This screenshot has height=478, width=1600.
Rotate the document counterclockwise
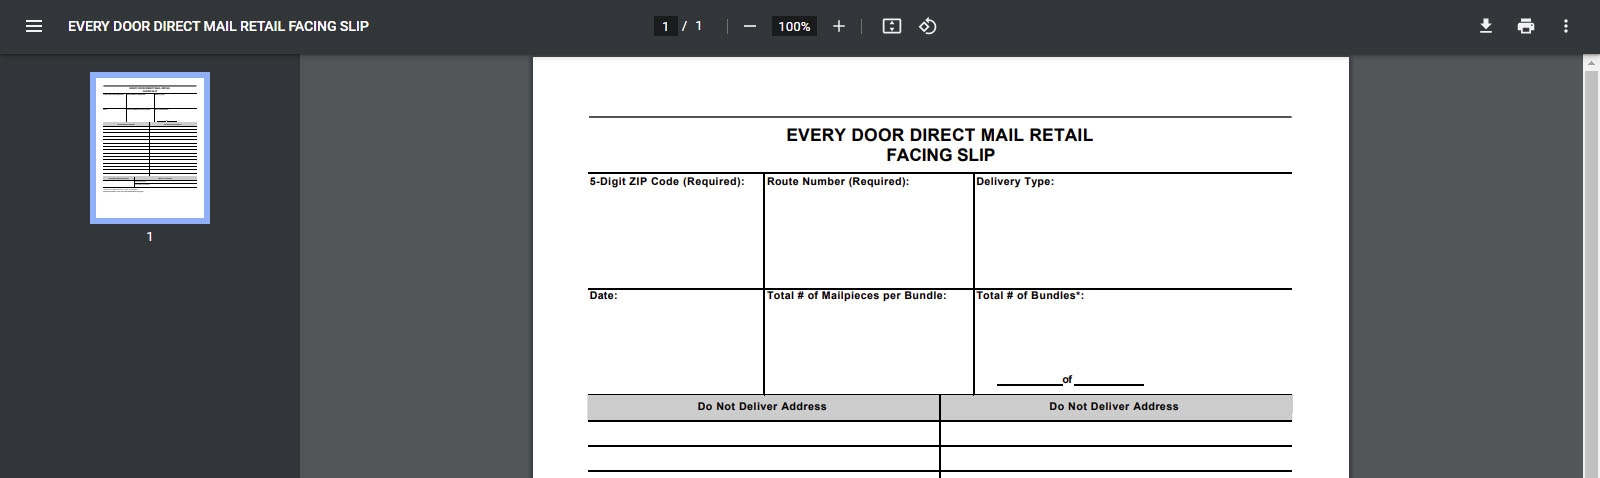tap(928, 26)
